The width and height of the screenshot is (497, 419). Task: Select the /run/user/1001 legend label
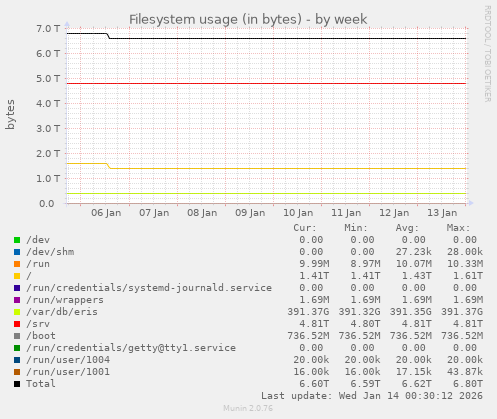68,372
